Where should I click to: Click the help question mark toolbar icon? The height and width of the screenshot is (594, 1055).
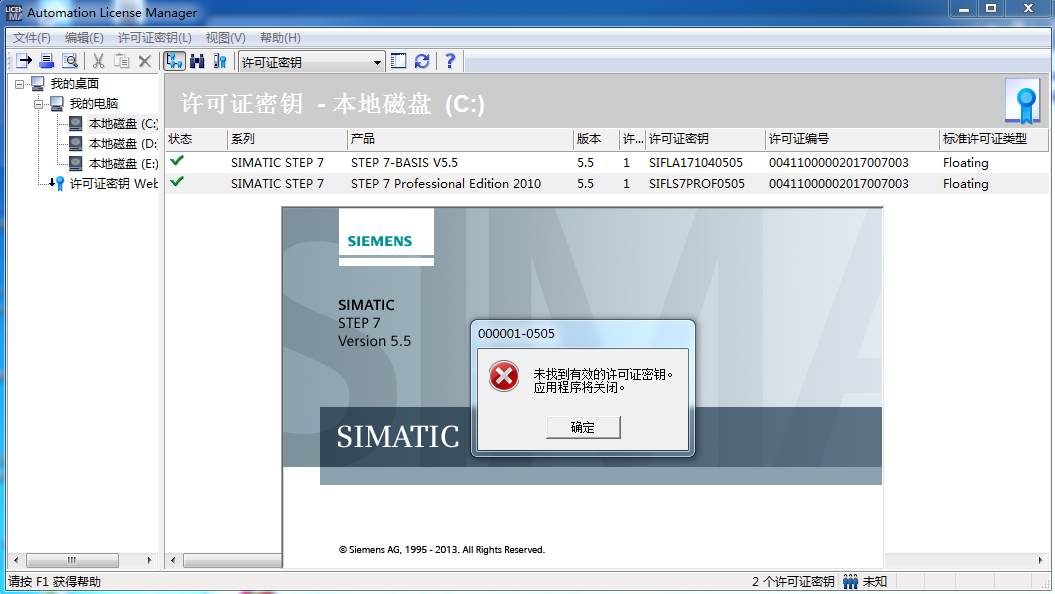click(x=450, y=61)
